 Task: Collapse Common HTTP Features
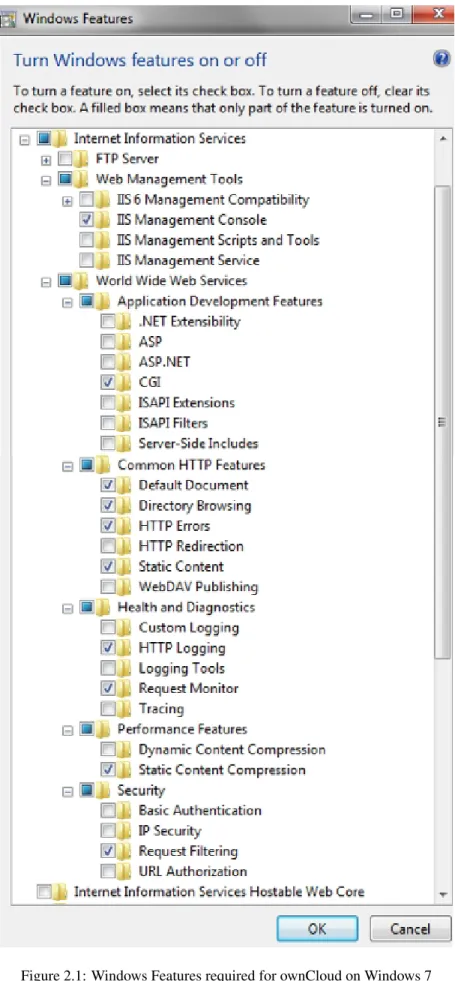pyautogui.click(x=68, y=465)
